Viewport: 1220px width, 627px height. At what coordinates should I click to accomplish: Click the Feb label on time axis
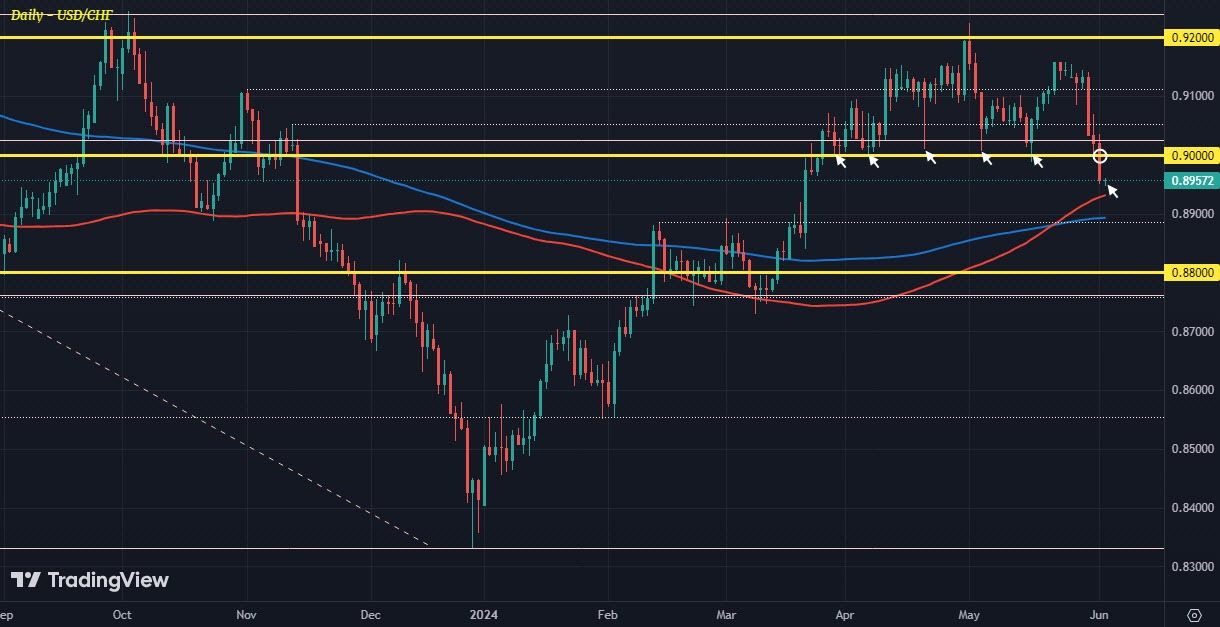click(x=605, y=613)
